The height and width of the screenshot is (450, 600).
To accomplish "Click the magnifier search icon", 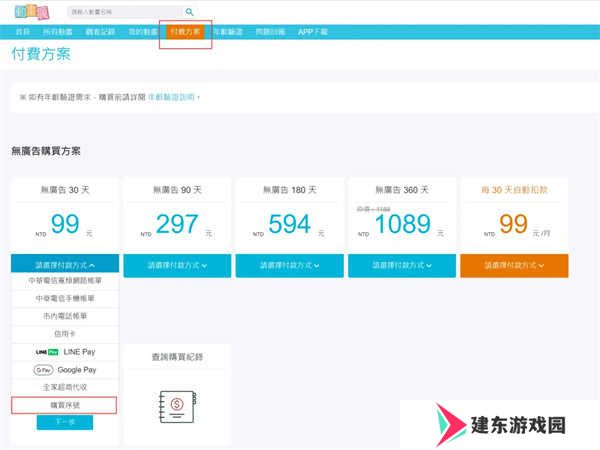I will pyautogui.click(x=189, y=12).
